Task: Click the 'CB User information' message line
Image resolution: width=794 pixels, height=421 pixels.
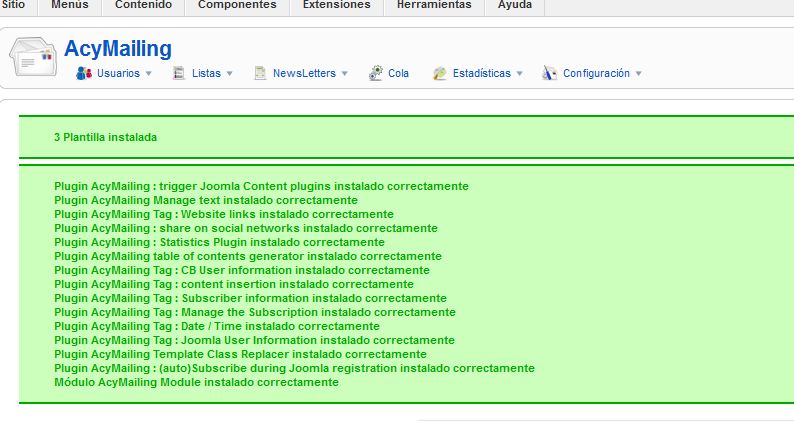Action: click(x=242, y=271)
